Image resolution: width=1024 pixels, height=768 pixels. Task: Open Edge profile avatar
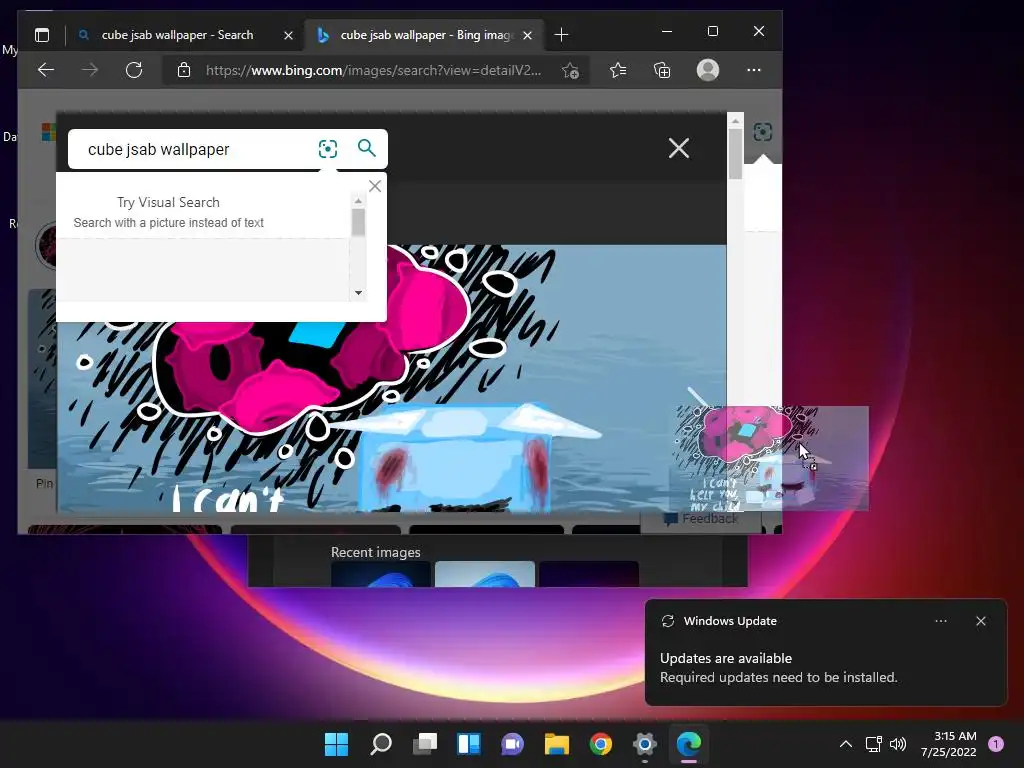708,70
